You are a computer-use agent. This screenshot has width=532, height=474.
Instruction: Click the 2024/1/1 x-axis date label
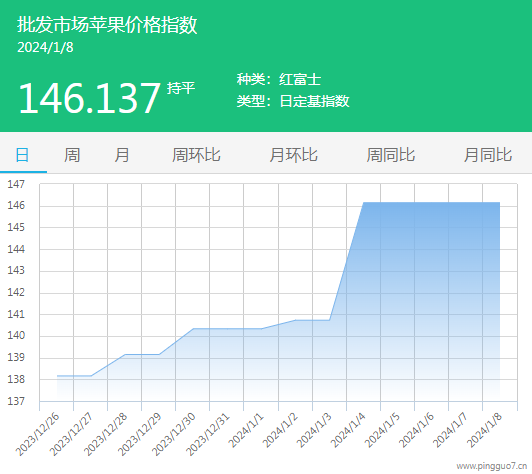[x=246, y=430]
